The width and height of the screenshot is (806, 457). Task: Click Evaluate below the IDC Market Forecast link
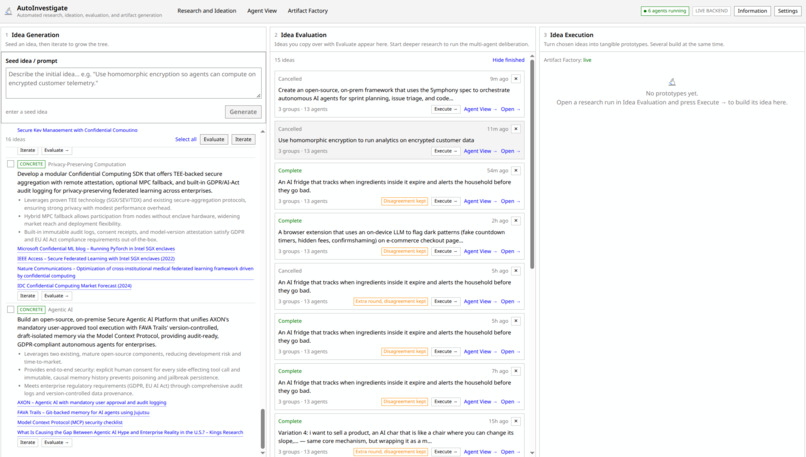coord(56,296)
